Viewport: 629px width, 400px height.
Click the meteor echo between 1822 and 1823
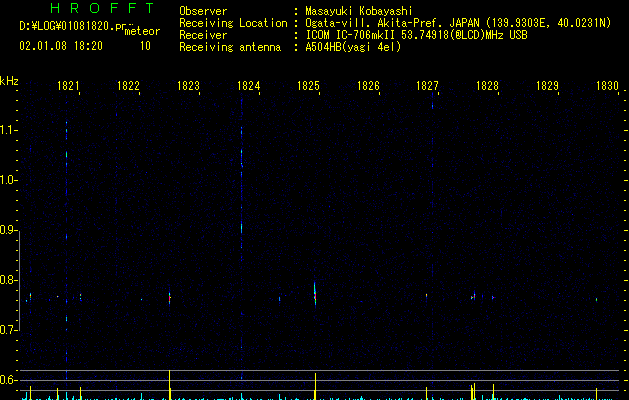pos(170,298)
